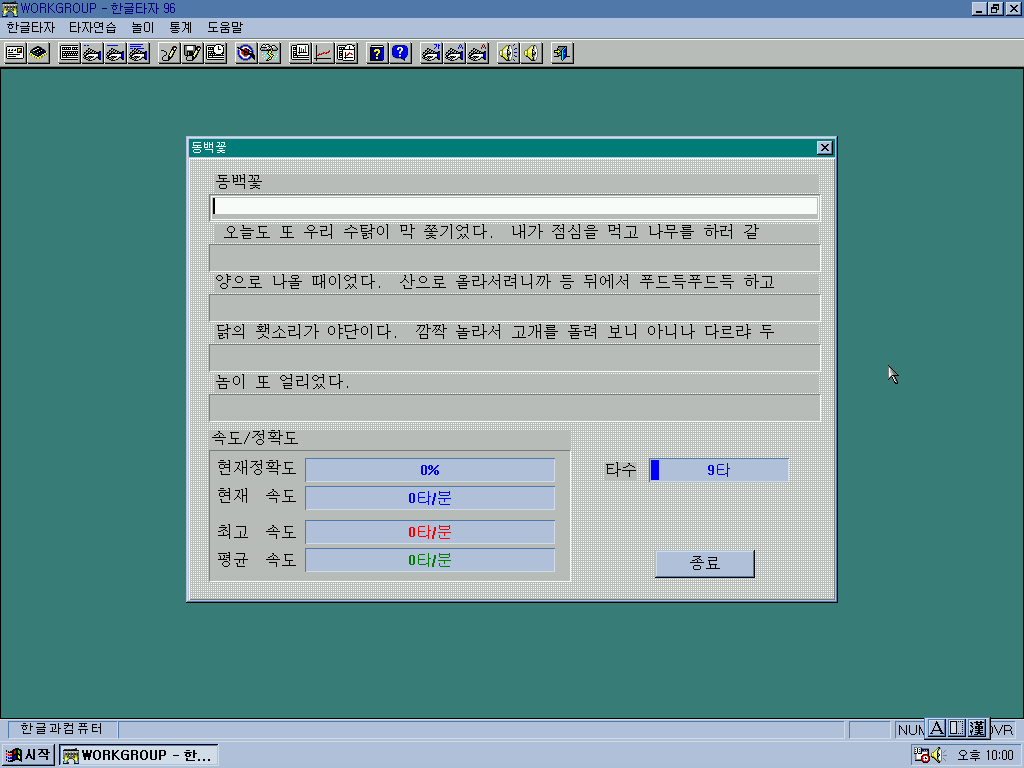The height and width of the screenshot is (768, 1024).
Task: Close the 동백꽃 dialog
Action: [x=825, y=148]
